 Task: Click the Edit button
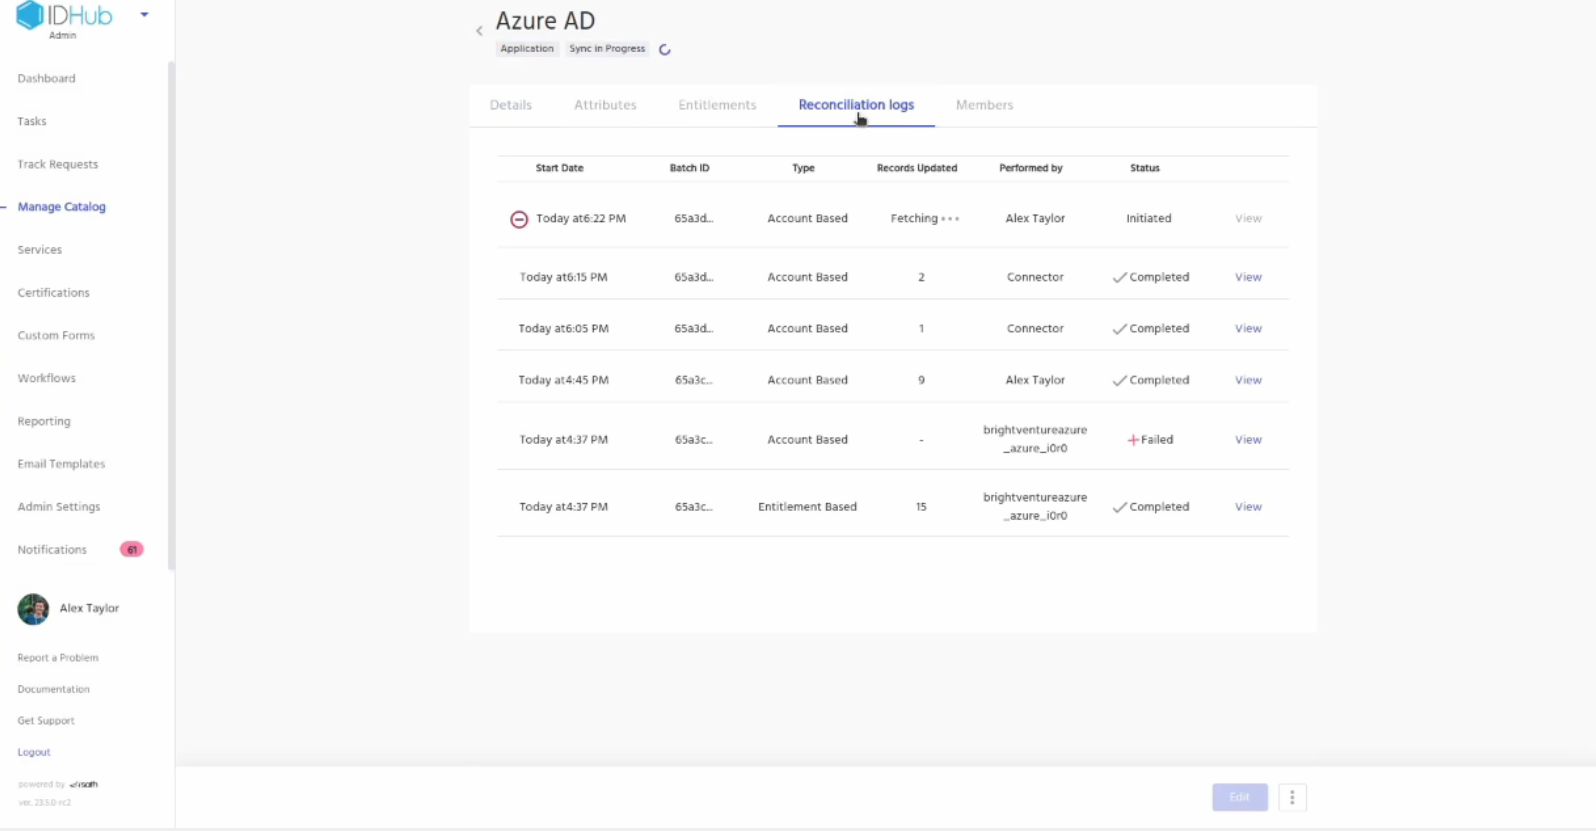[1239, 797]
